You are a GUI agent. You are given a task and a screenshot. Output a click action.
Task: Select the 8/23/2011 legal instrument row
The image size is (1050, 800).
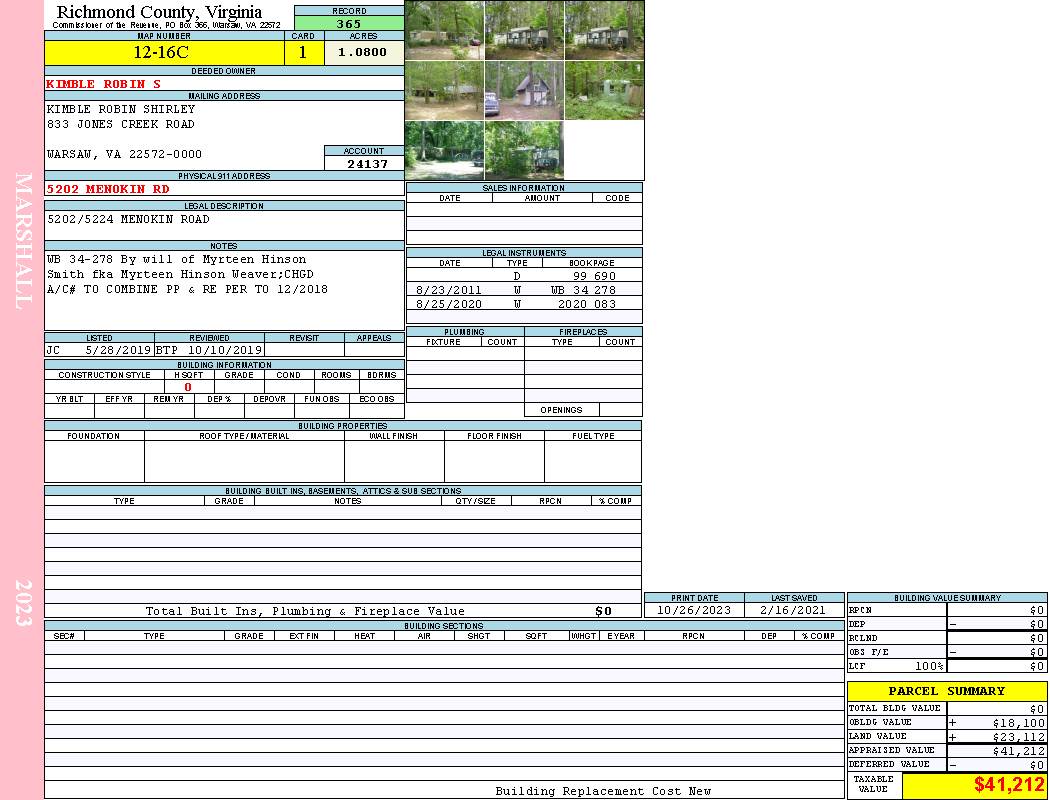point(524,290)
